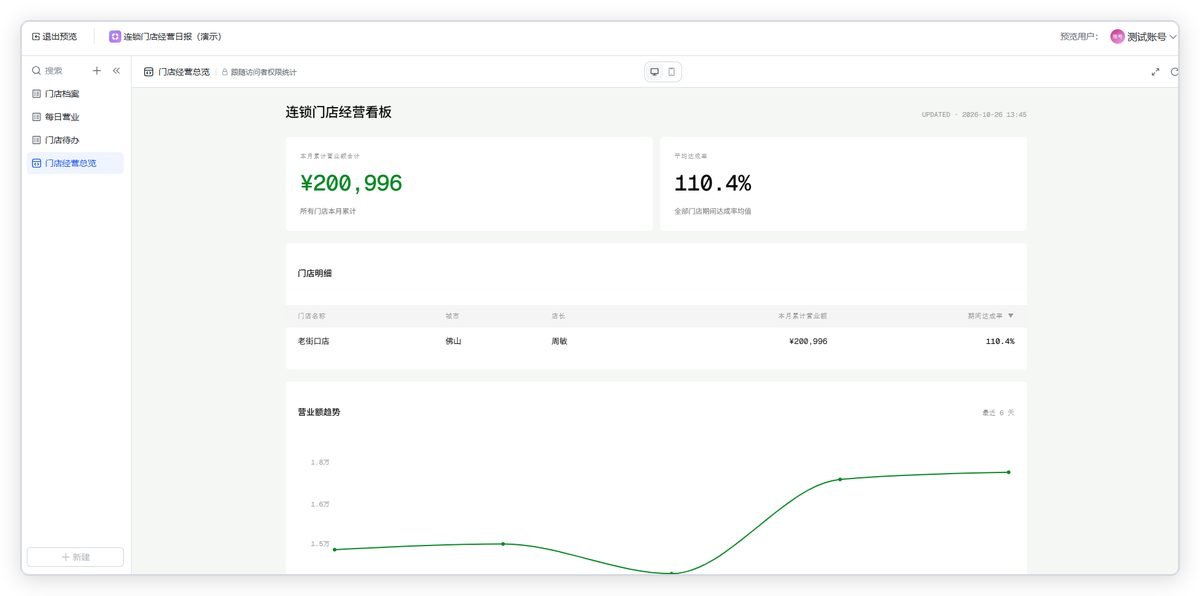Click the 测试账号 pink avatar

1117,36
